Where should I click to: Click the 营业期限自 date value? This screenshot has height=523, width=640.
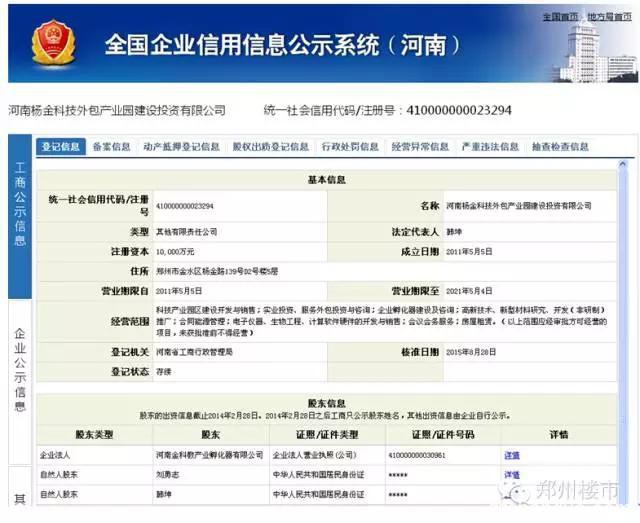(179, 291)
